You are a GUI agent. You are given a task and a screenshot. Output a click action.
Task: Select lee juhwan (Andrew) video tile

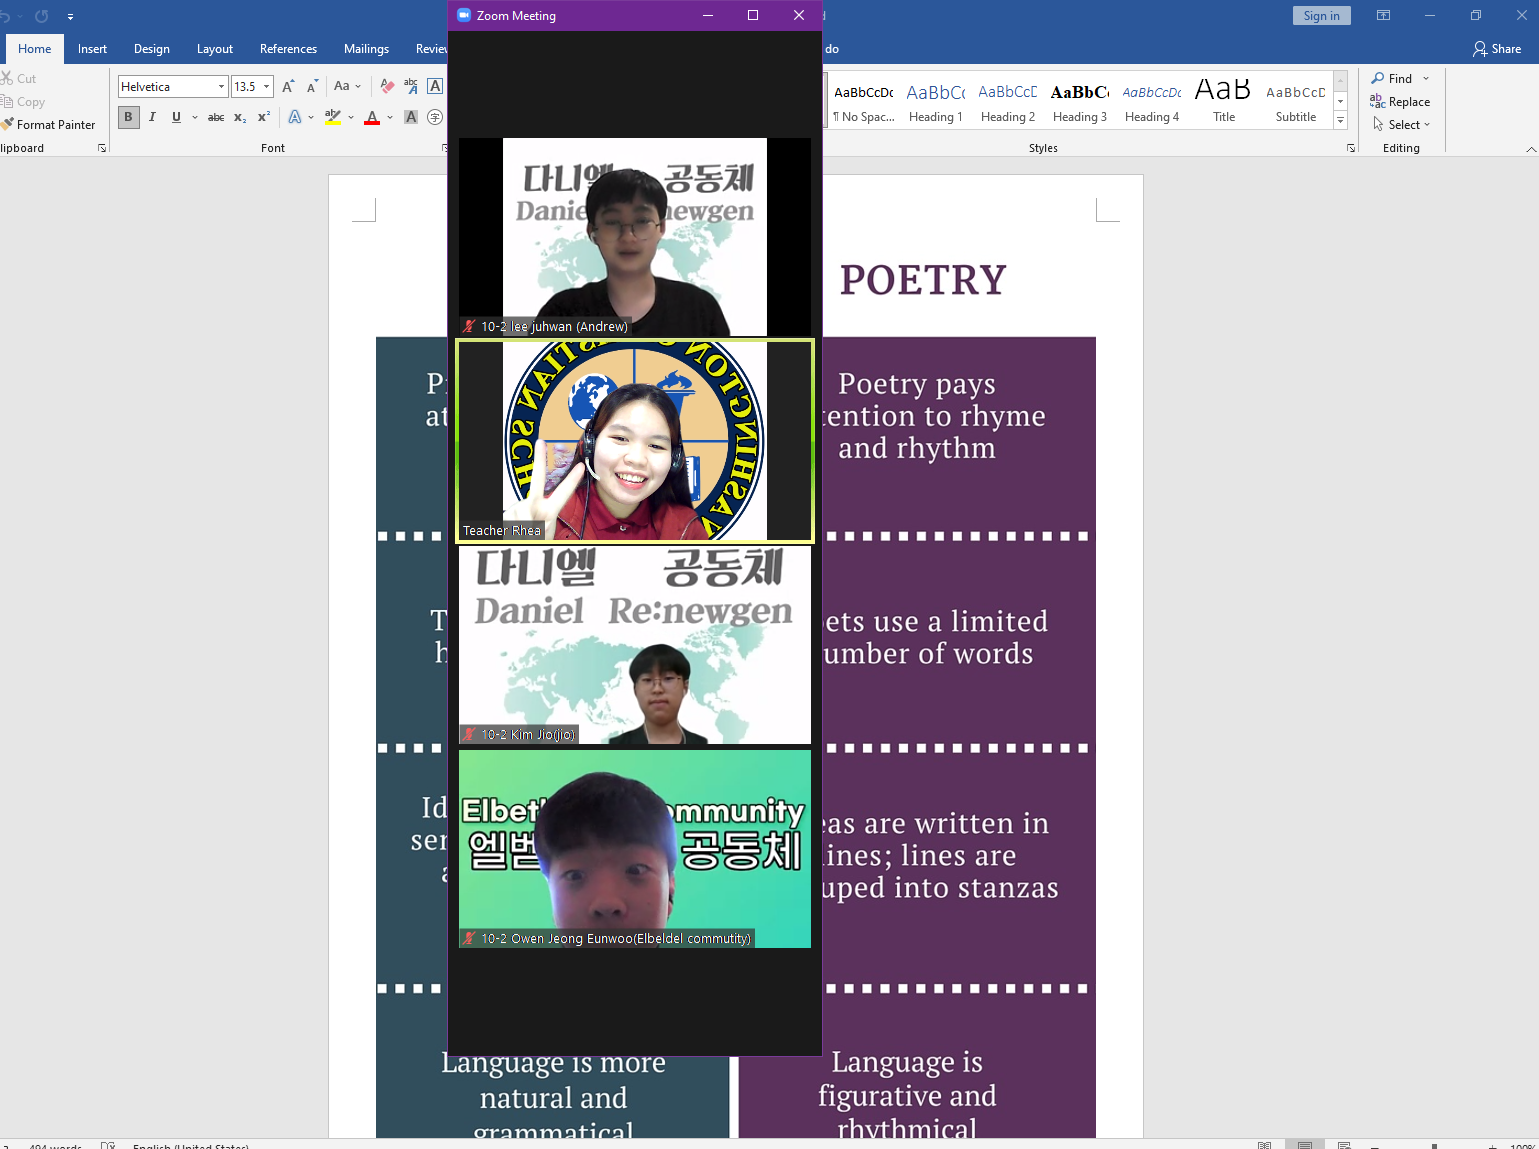635,237
